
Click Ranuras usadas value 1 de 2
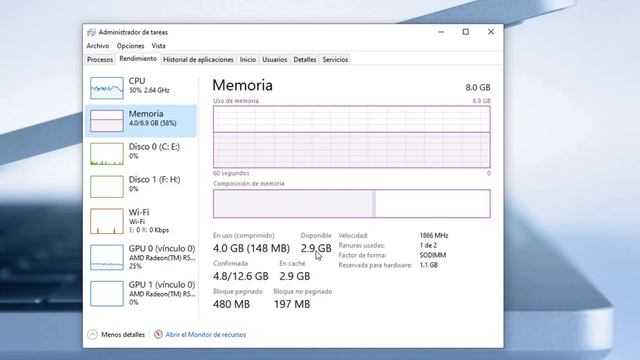tap(428, 245)
